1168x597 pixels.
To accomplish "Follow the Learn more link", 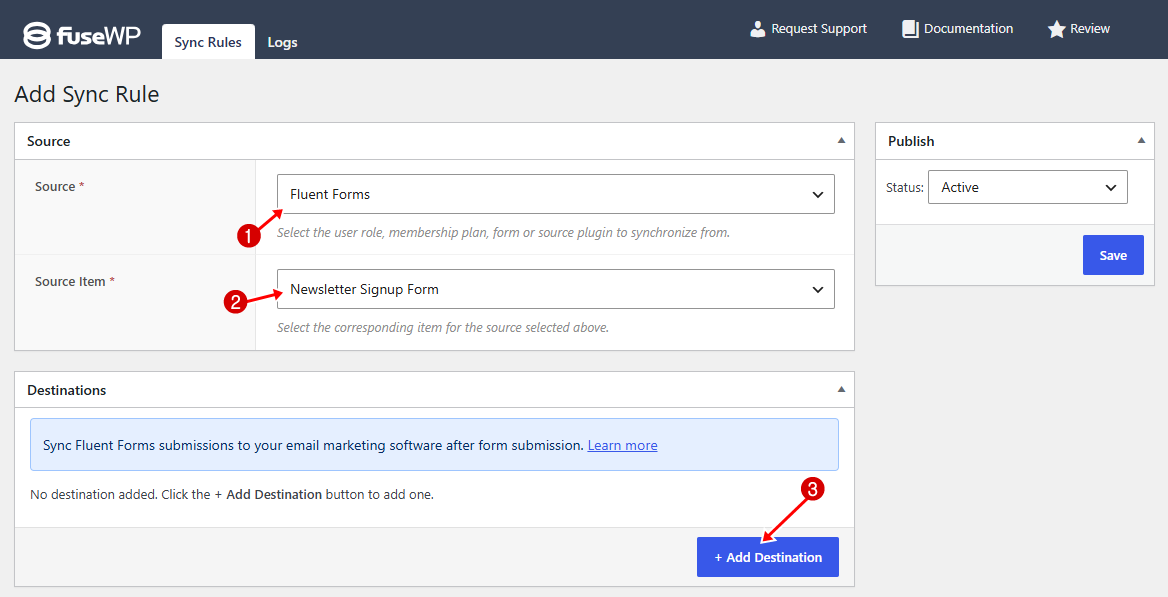I will pyautogui.click(x=622, y=445).
